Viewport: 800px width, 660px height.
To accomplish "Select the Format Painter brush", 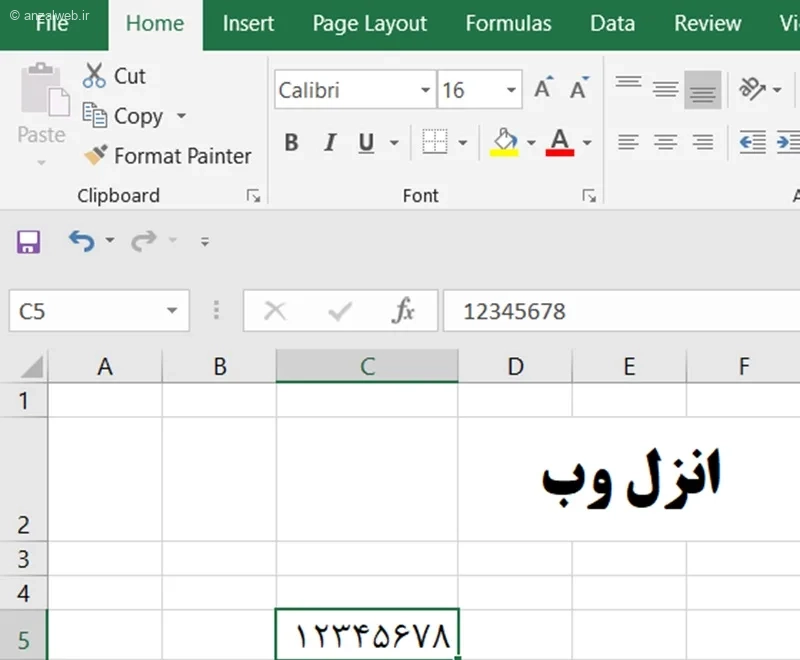I will [95, 155].
